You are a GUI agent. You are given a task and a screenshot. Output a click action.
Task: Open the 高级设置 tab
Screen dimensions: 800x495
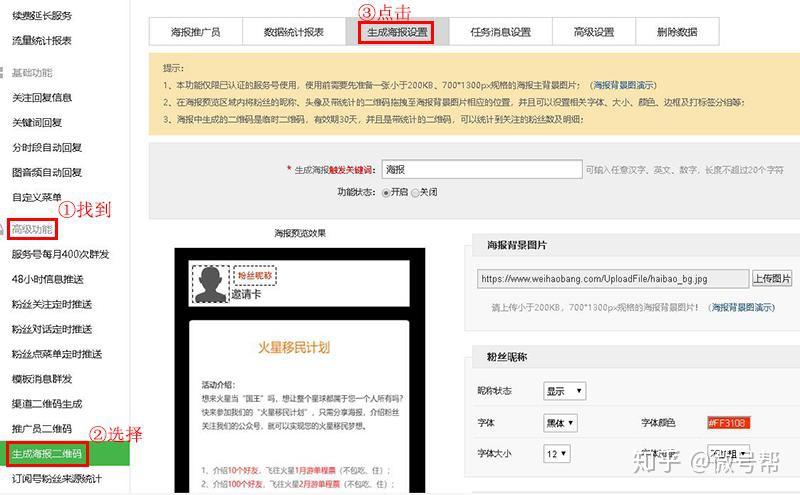[594, 32]
